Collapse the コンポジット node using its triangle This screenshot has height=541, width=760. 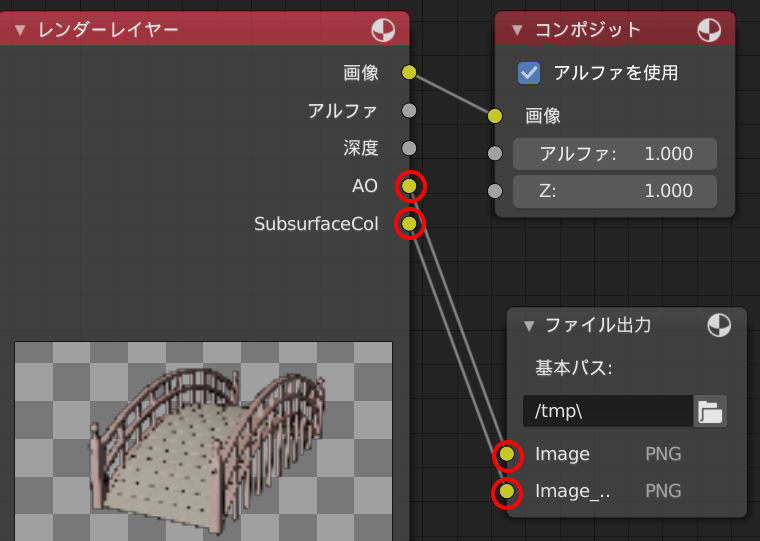tap(517, 31)
